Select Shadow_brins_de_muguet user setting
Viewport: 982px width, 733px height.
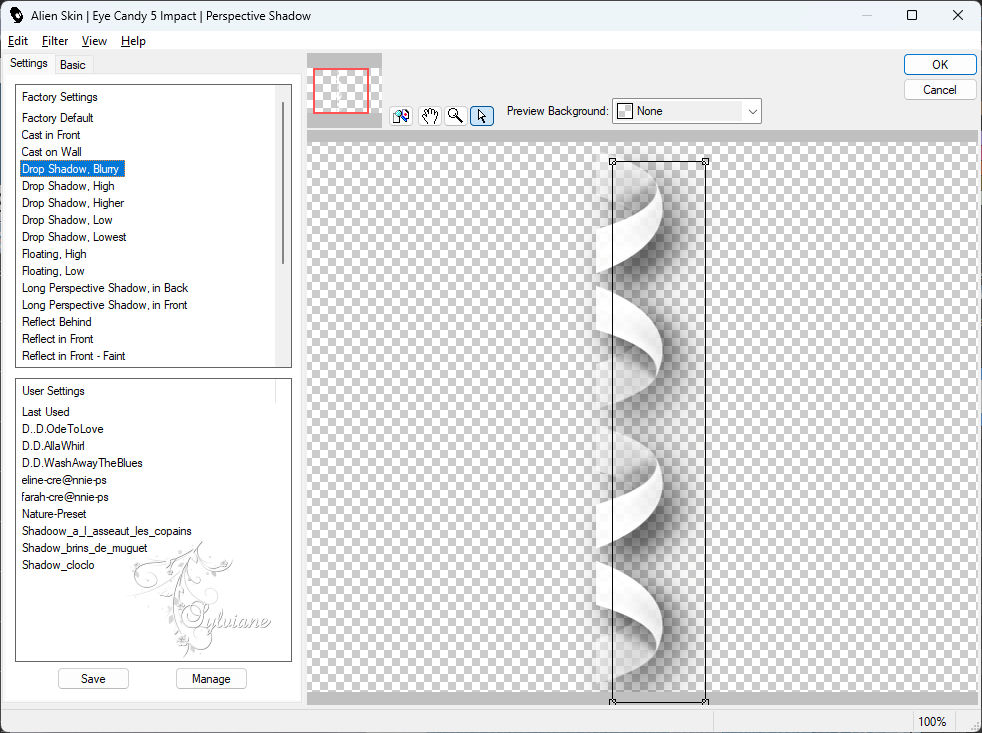point(85,548)
